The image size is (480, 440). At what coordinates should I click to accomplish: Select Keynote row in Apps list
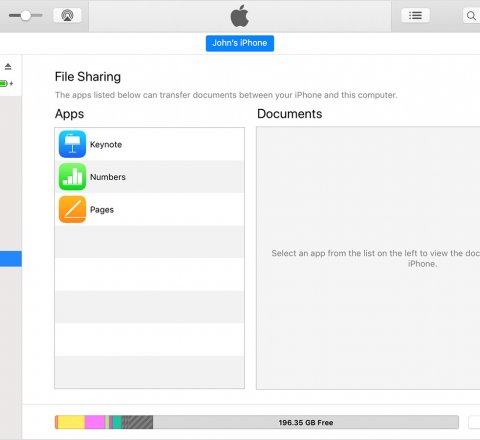pyautogui.click(x=149, y=144)
